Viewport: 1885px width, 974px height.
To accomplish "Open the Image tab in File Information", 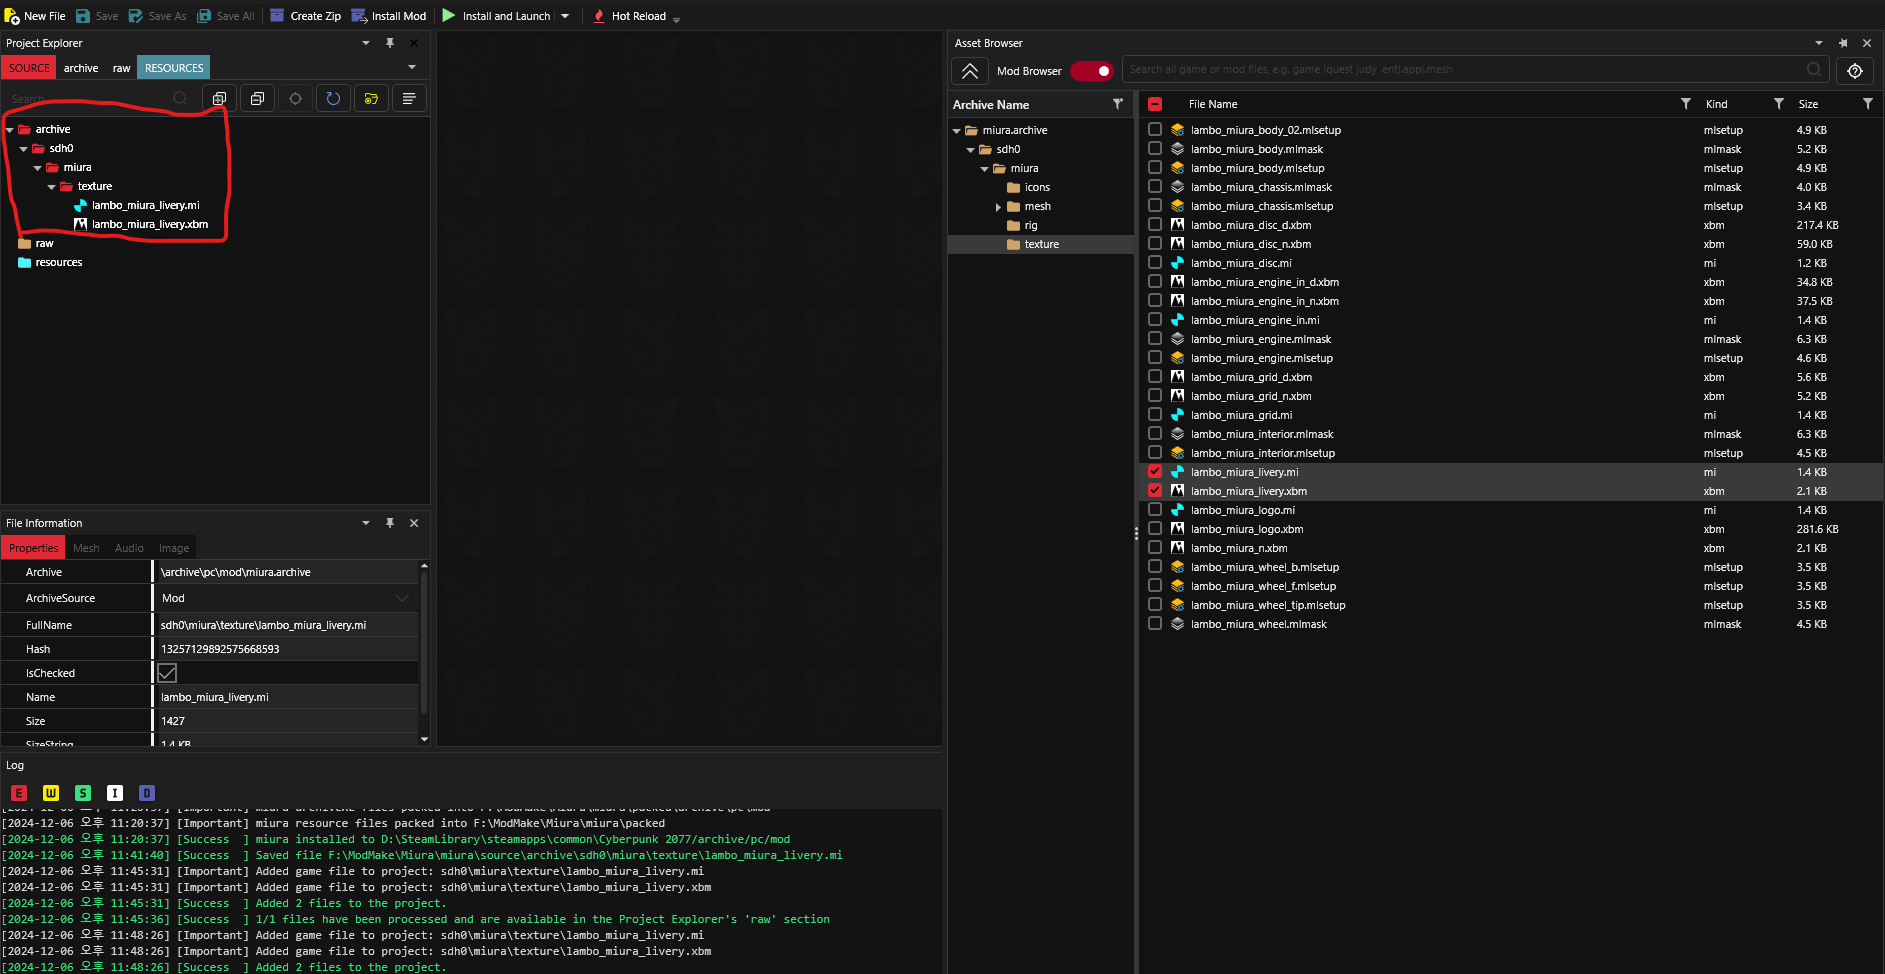I will [174, 548].
